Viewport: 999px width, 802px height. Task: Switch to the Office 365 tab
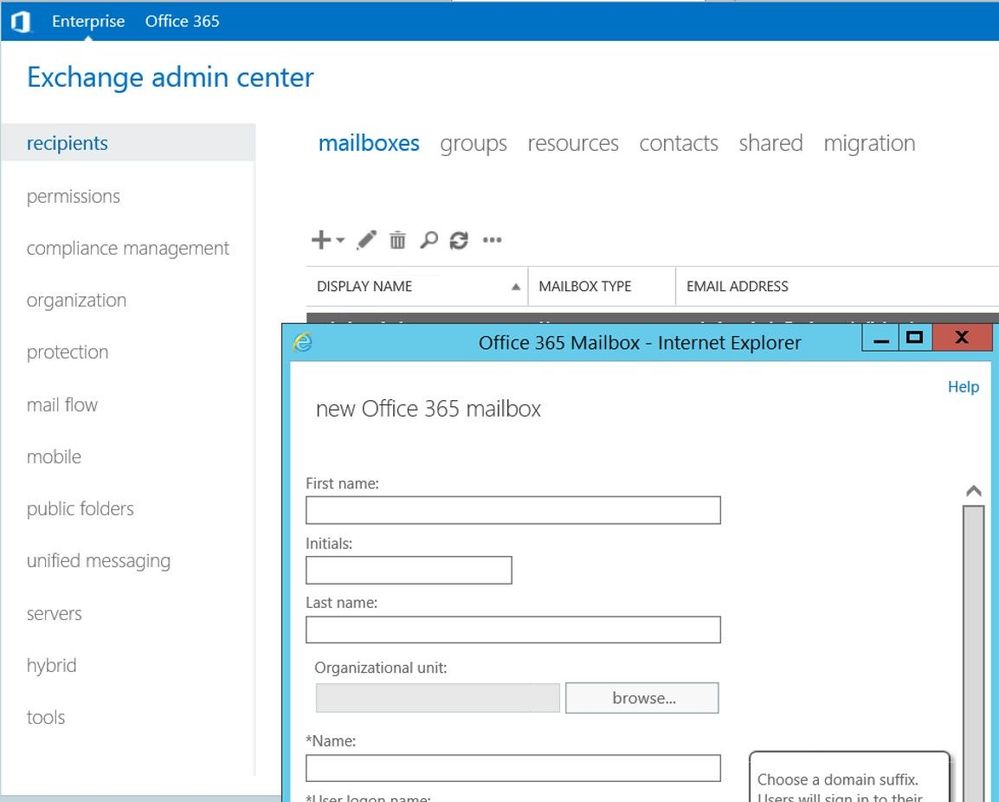182,21
